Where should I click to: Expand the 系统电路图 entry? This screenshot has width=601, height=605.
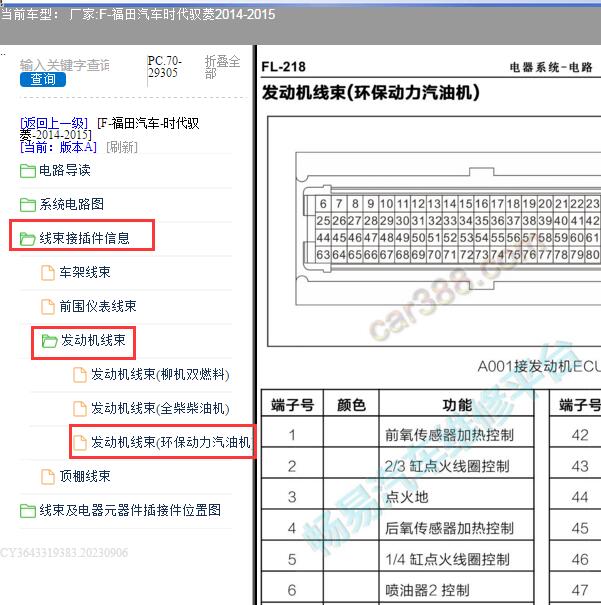(72, 204)
